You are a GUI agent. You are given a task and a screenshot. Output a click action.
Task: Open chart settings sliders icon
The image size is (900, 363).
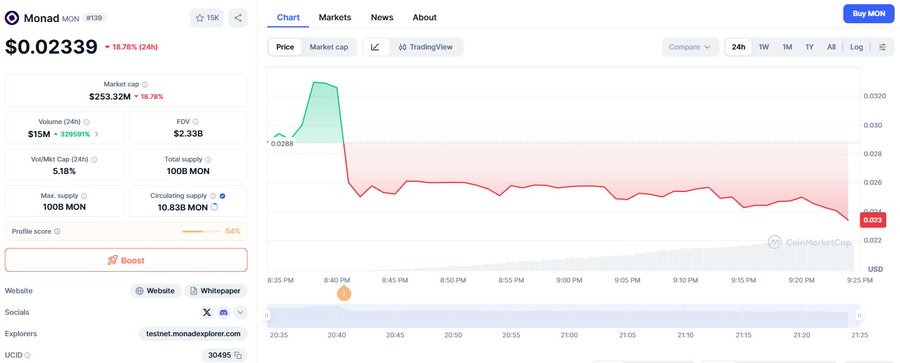coord(883,47)
